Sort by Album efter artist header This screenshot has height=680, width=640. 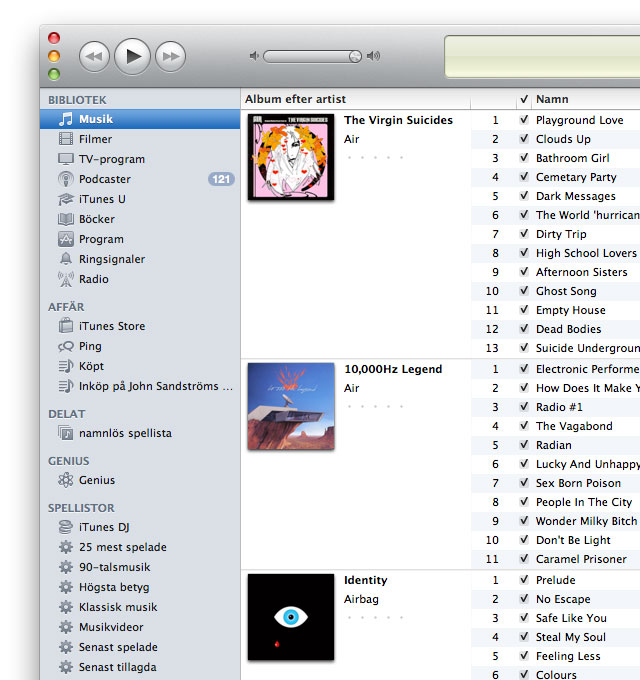tap(356, 99)
